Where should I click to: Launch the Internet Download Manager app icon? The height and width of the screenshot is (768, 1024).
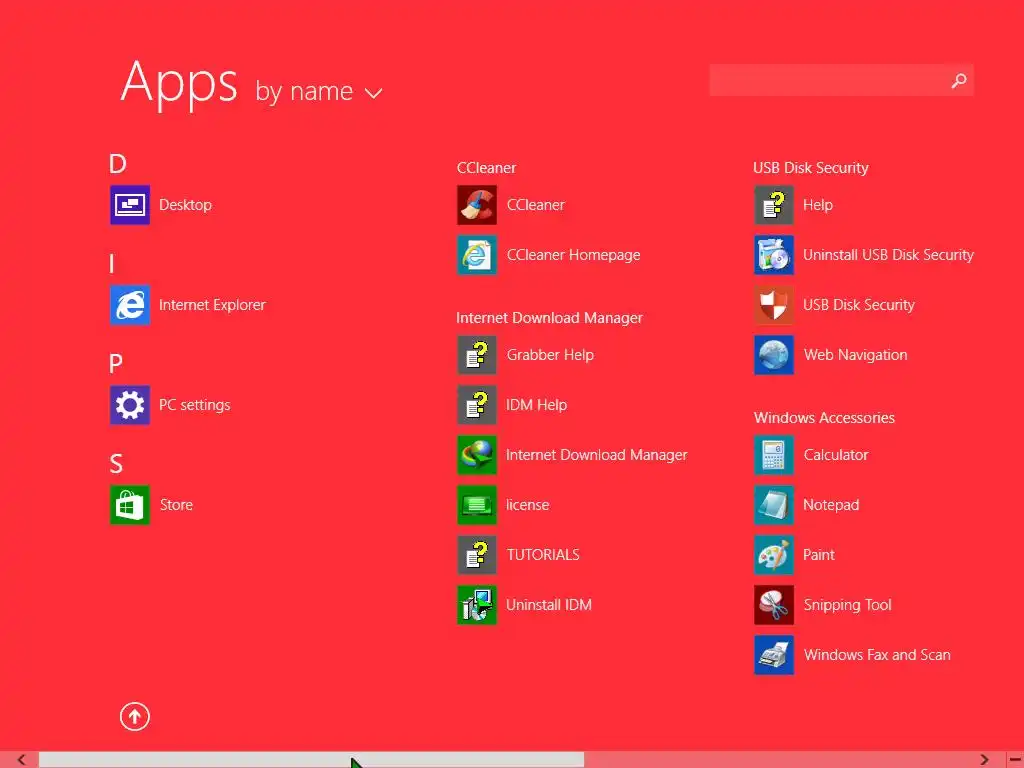tap(477, 455)
